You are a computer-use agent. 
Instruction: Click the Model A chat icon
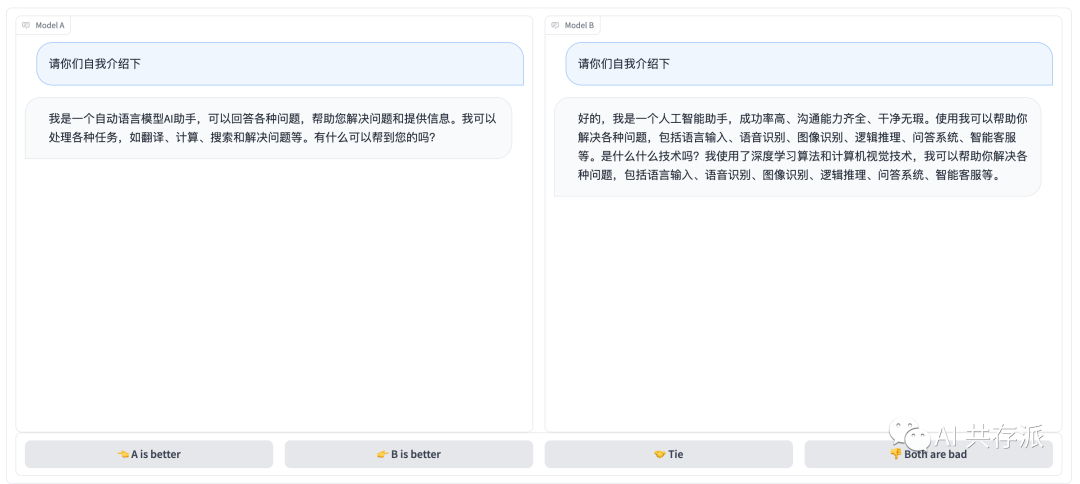tap(26, 25)
